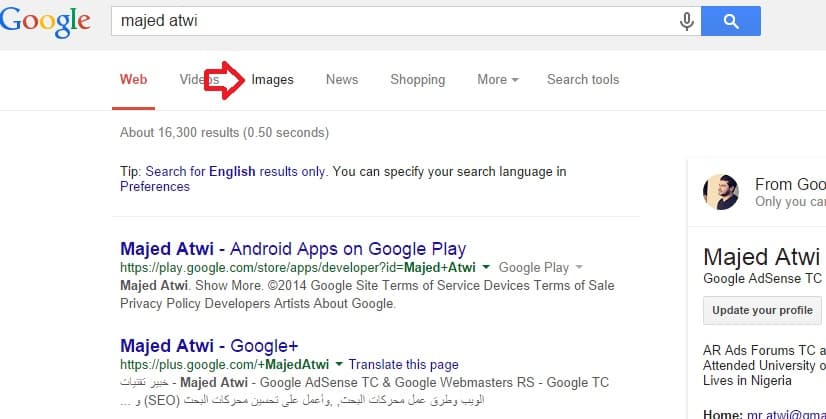Open Majed Atwi profile photo

coord(721,192)
